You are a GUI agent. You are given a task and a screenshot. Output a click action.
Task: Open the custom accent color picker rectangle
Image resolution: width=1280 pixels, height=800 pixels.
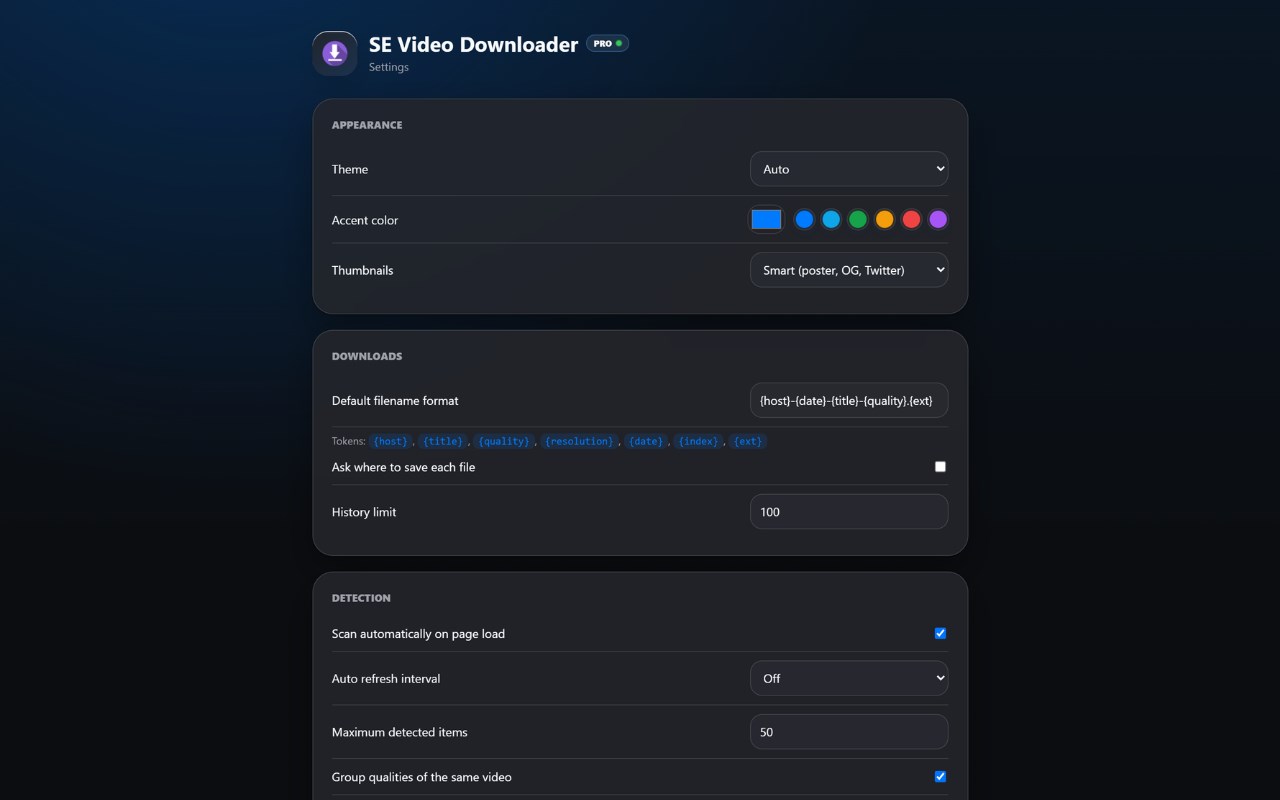[x=766, y=219]
